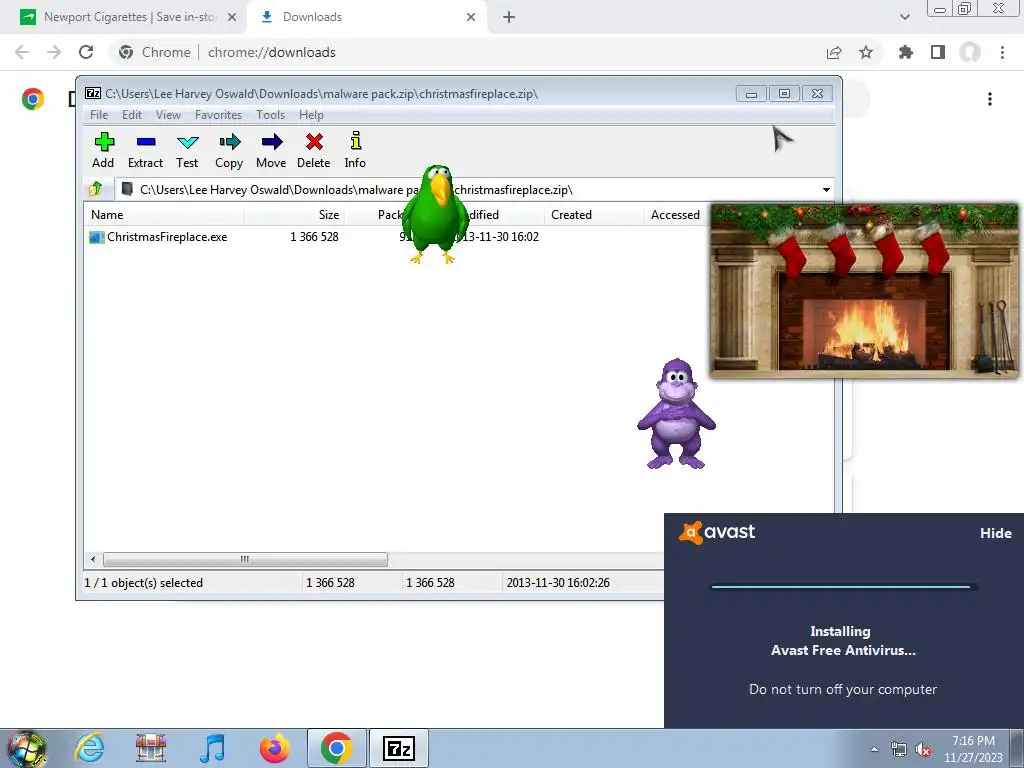The image size is (1024, 768).
Task: Click the Christmas fireplace animation window
Action: [x=863, y=291]
